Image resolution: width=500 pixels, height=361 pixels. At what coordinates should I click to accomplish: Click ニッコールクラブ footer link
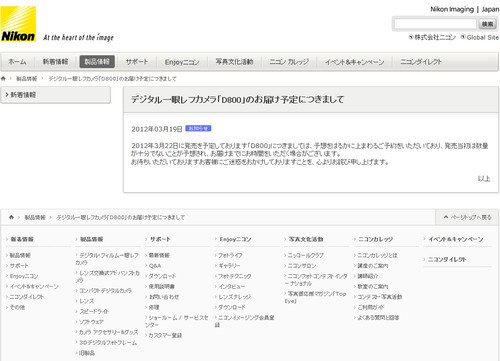305,255
